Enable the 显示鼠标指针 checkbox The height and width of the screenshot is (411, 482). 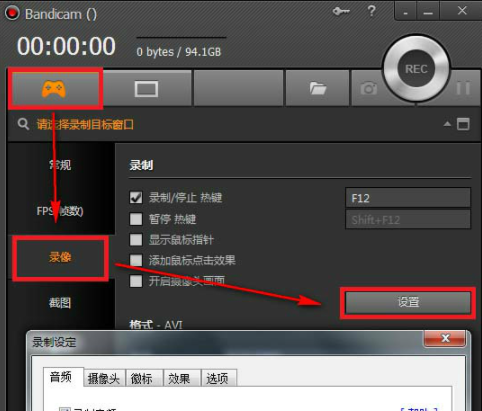click(x=136, y=240)
